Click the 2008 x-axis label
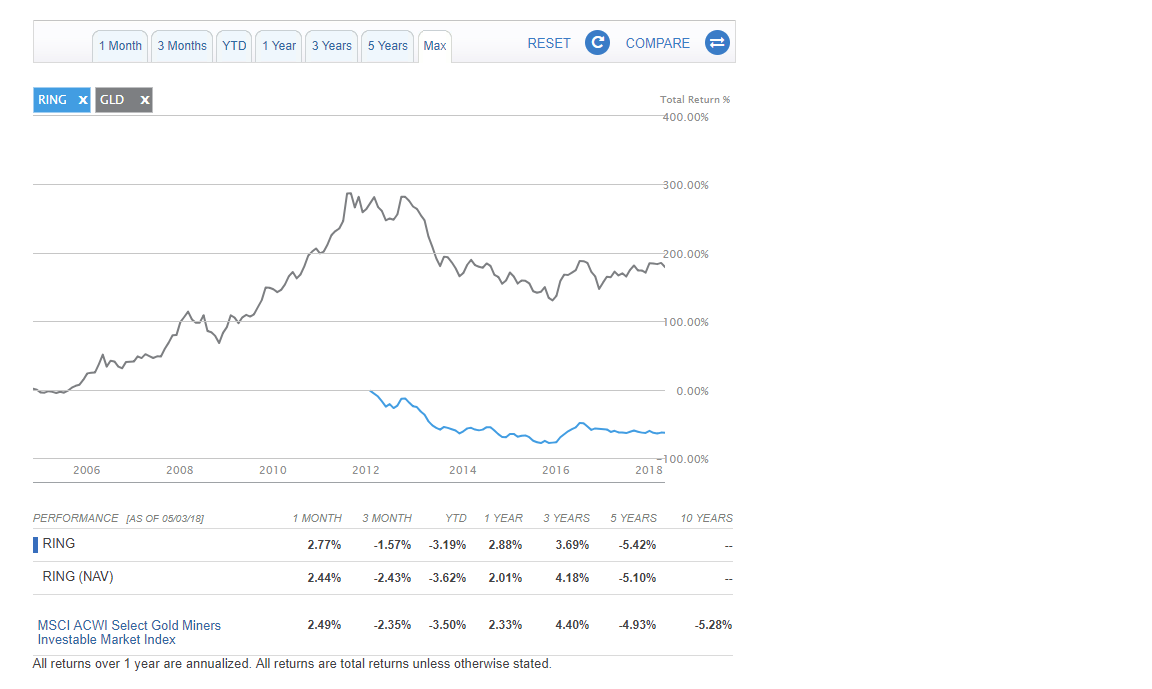The width and height of the screenshot is (1152, 689). [x=179, y=470]
